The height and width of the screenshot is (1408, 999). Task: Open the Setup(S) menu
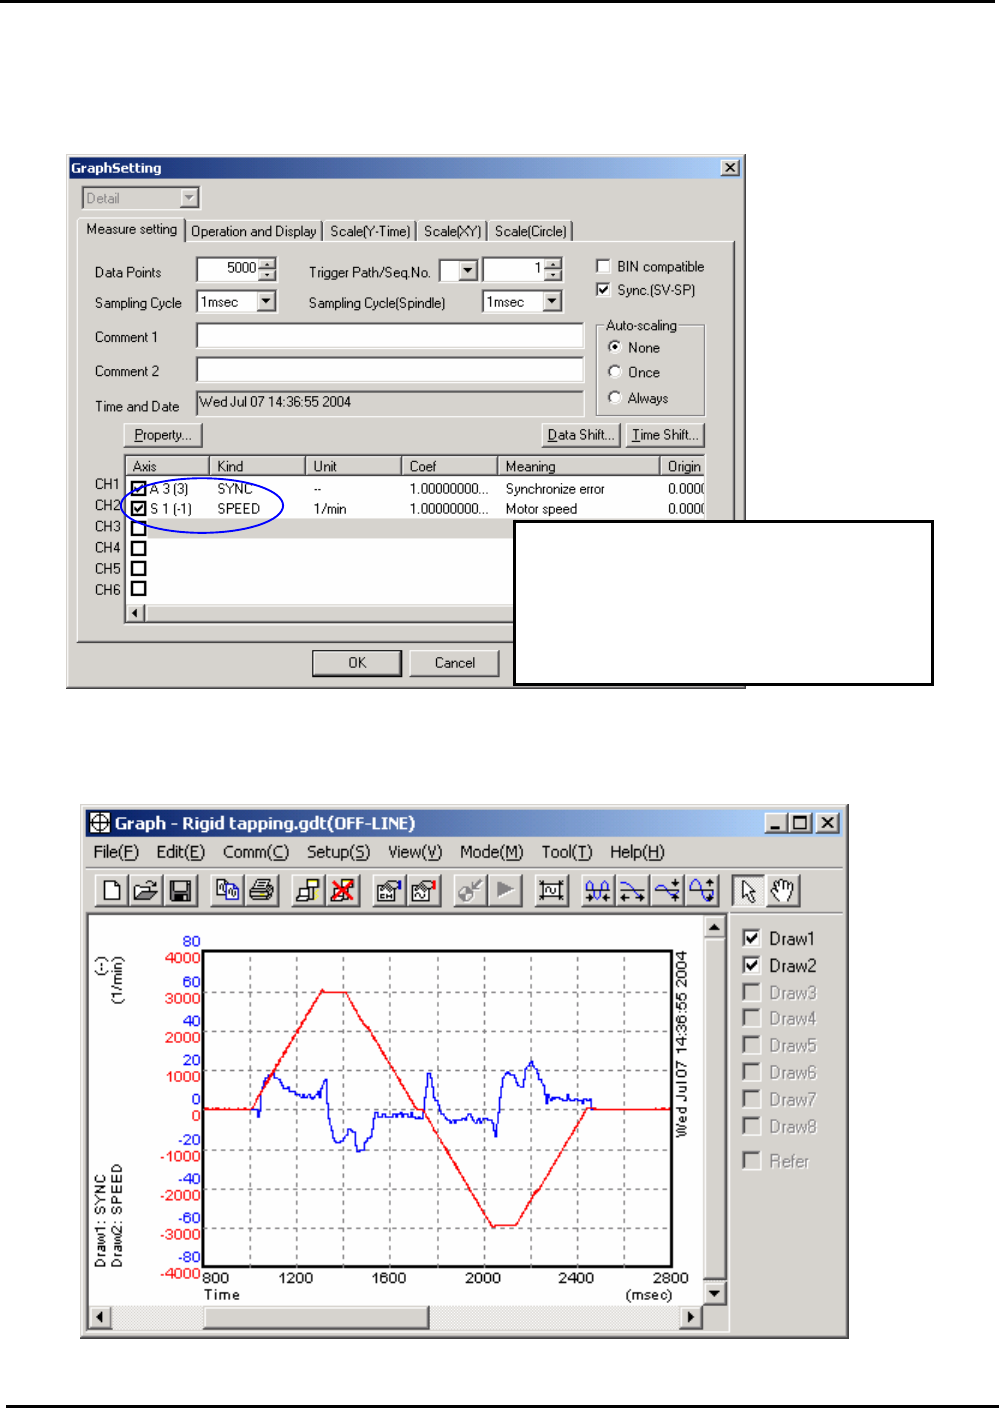click(x=338, y=852)
